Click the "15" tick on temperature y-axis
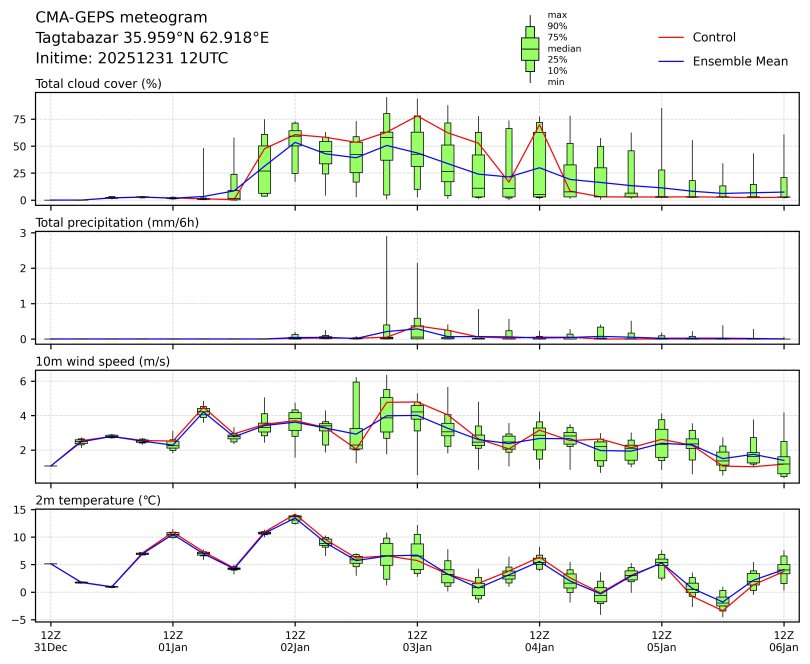Screen dimensions: 810x664 [19, 510]
